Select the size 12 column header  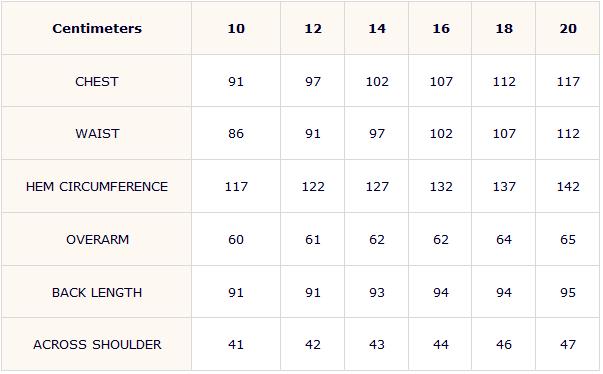point(313,28)
